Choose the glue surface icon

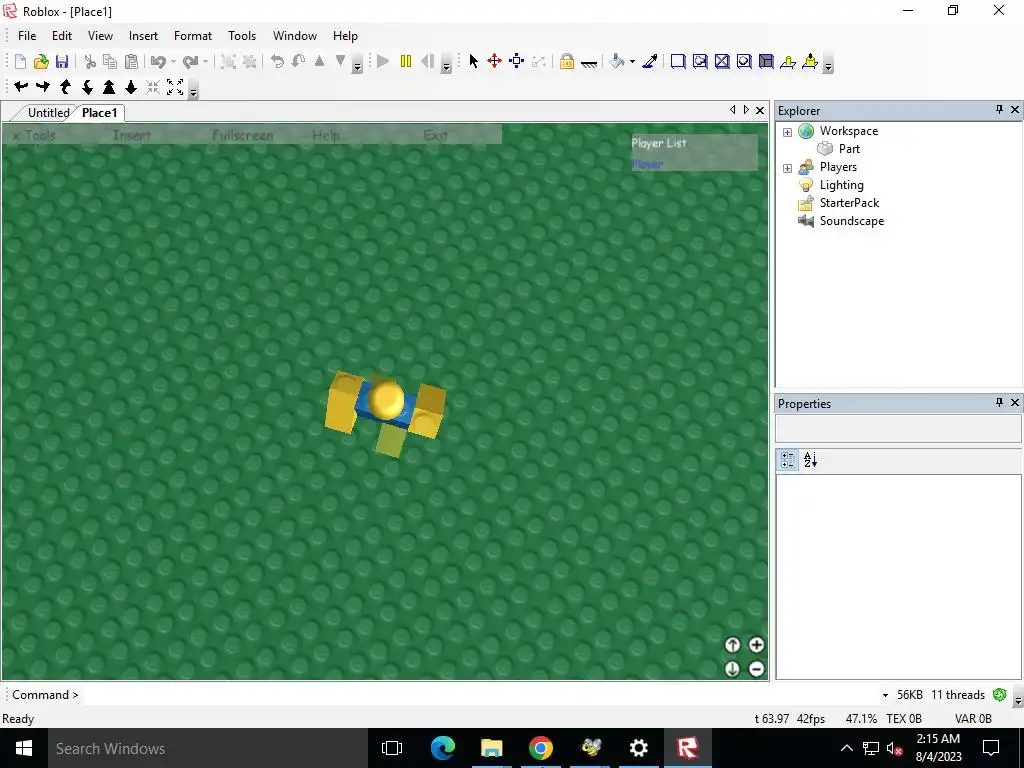click(x=700, y=61)
